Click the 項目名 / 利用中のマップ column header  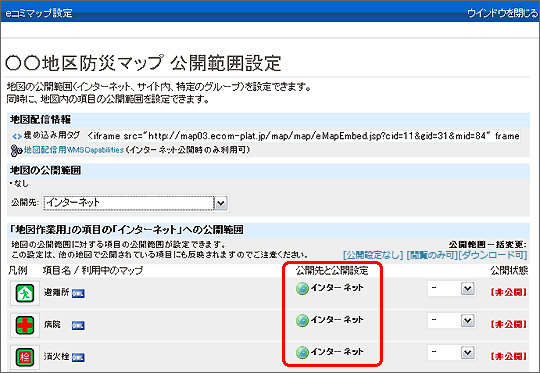(93, 271)
